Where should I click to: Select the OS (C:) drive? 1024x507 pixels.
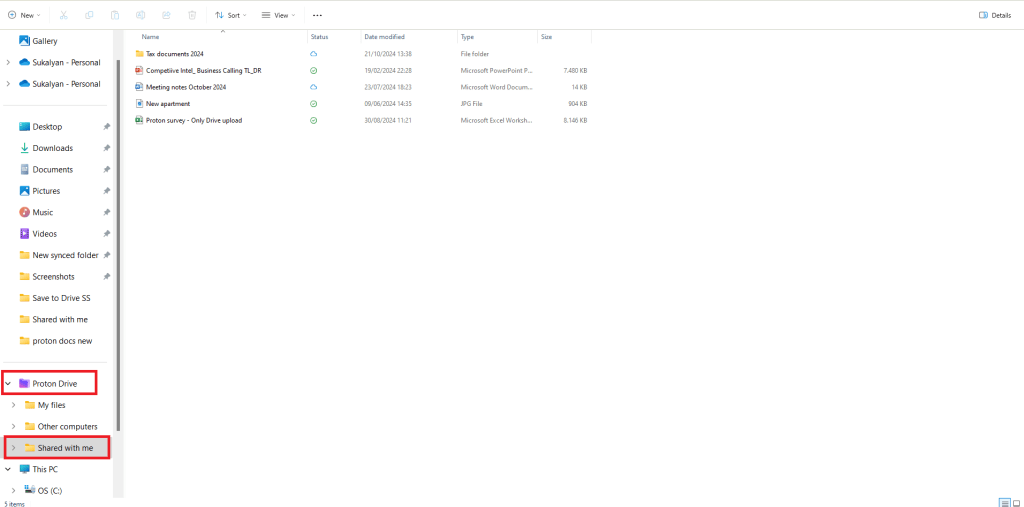pos(52,490)
